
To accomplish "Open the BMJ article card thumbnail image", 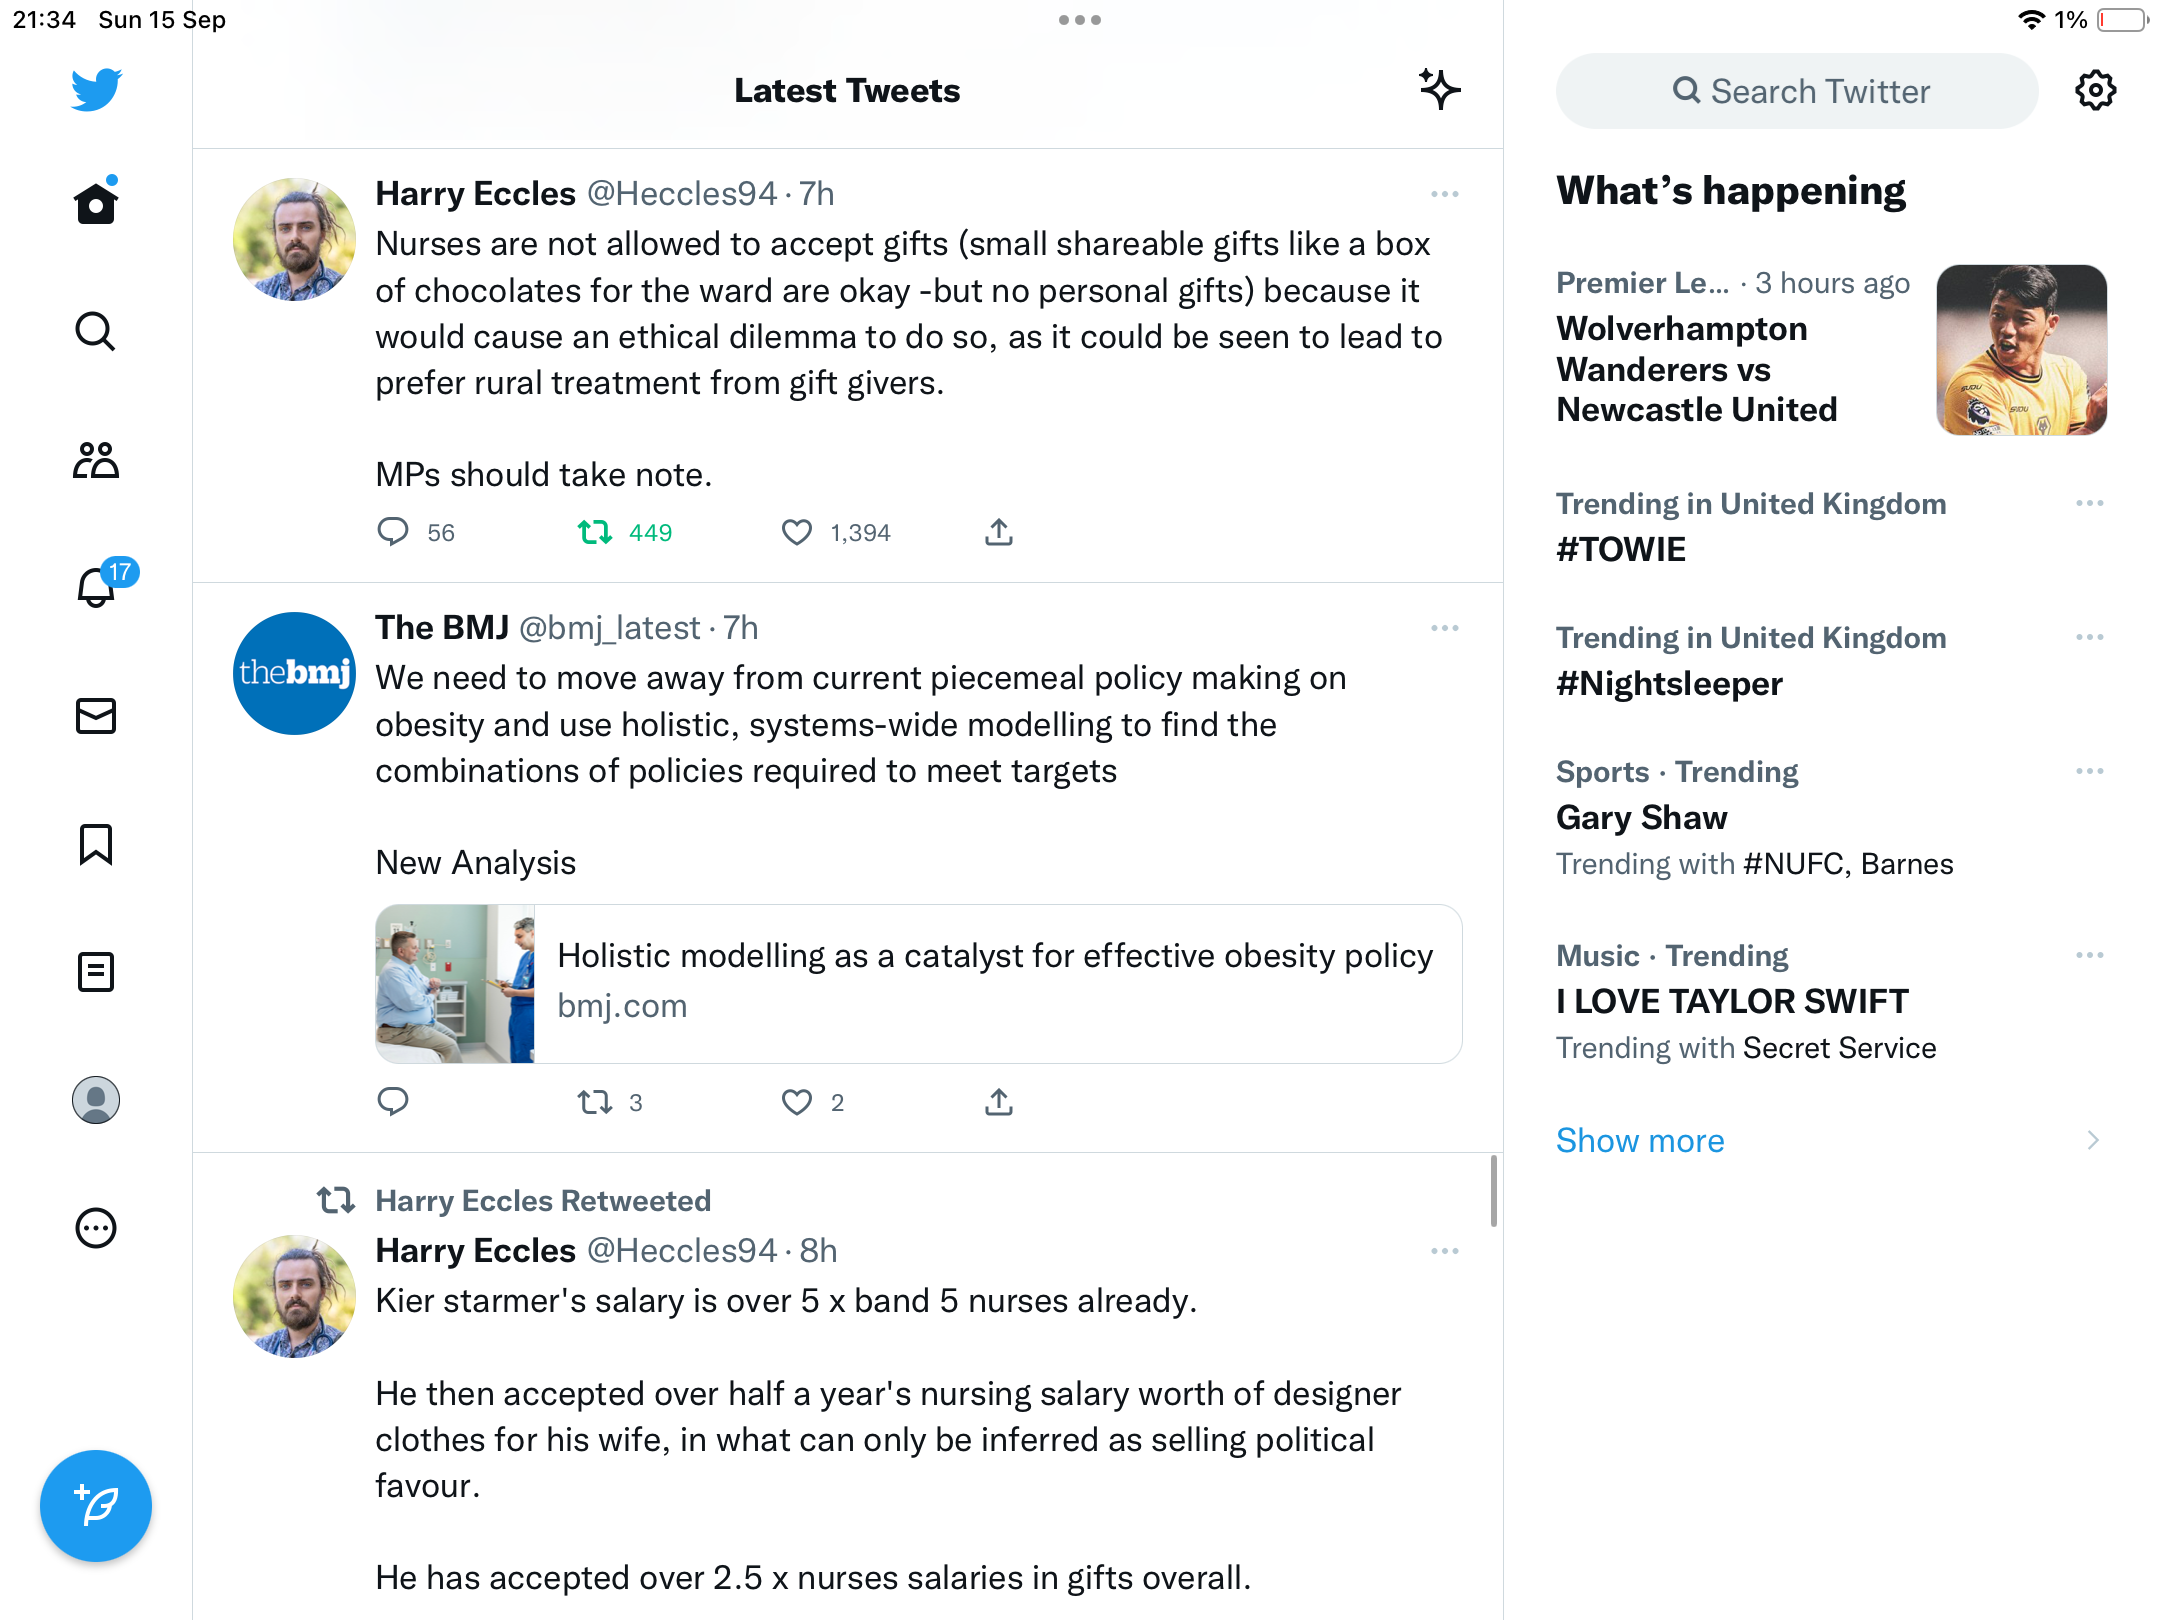I will pyautogui.click(x=455, y=984).
